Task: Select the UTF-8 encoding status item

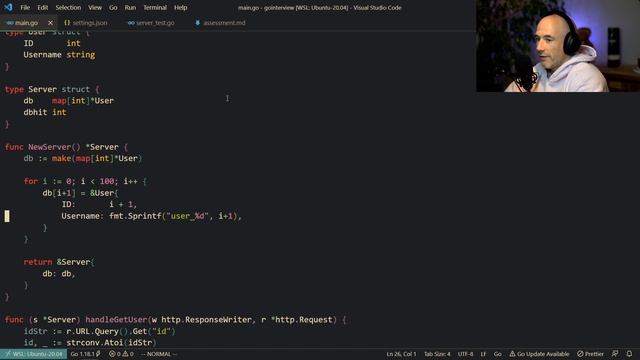Action: 465,354
